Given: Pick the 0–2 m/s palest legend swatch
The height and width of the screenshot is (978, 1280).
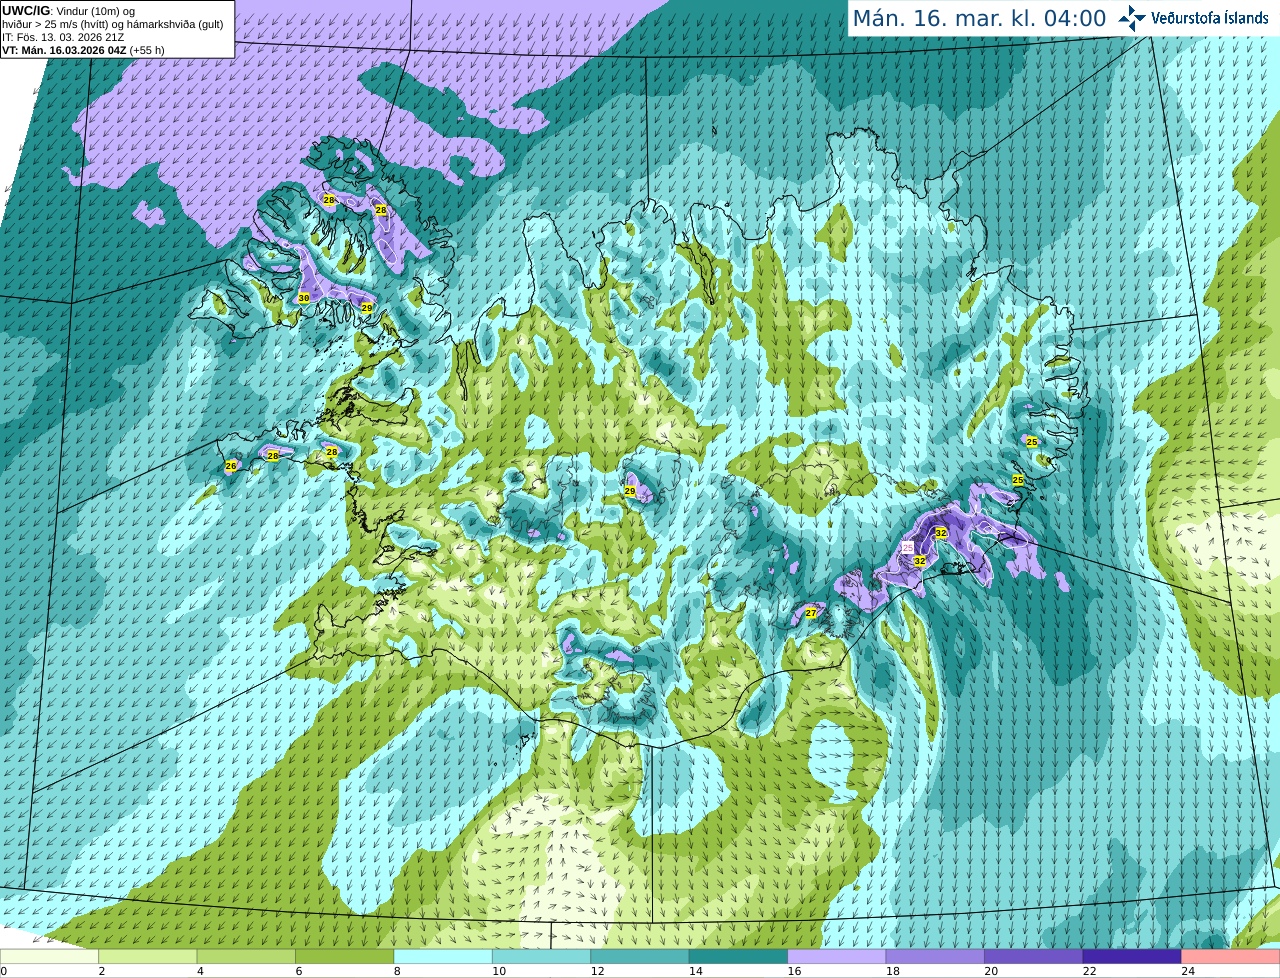Looking at the screenshot, I should click(49, 956).
